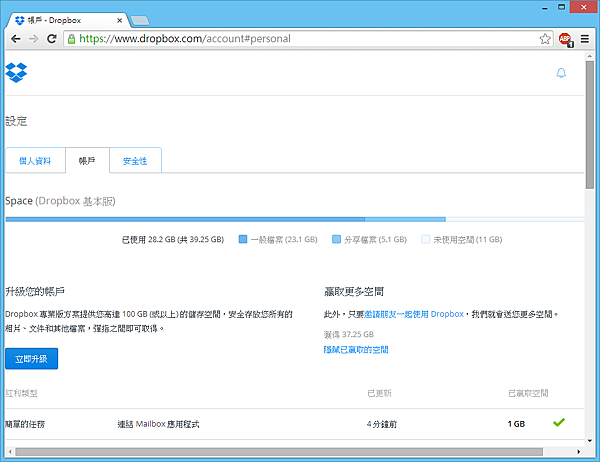Click the 紅利類型 column header
This screenshot has height=462, width=600.
21,393
